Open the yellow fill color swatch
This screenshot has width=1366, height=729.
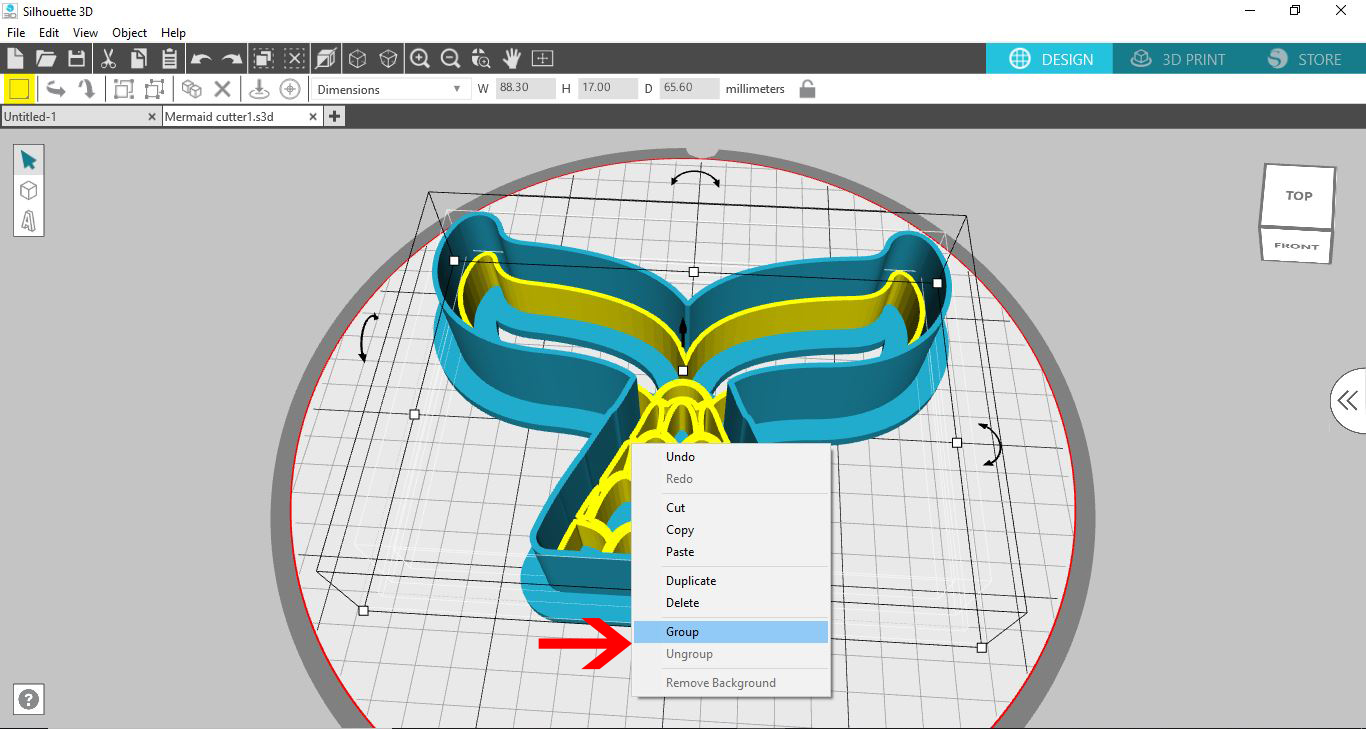pos(19,89)
